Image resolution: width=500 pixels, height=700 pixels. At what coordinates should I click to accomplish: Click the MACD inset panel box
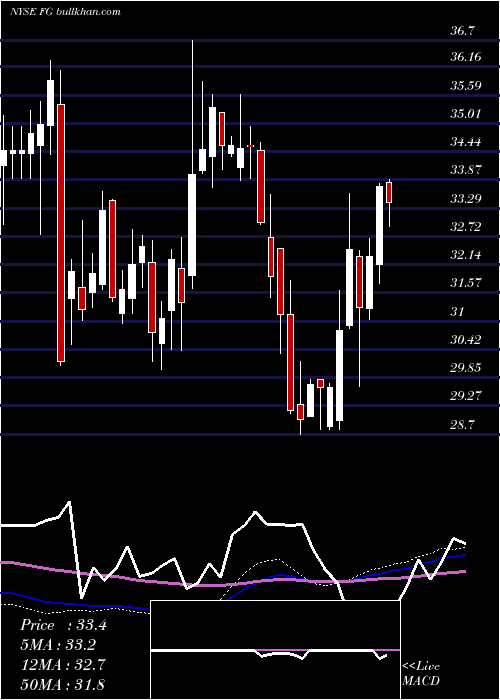pos(275,650)
